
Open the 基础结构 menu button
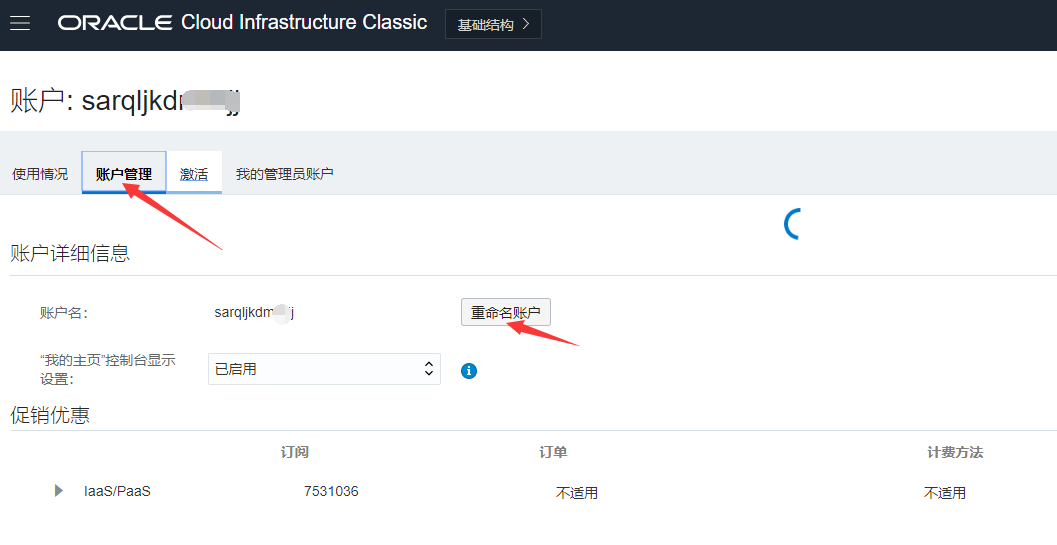[493, 25]
